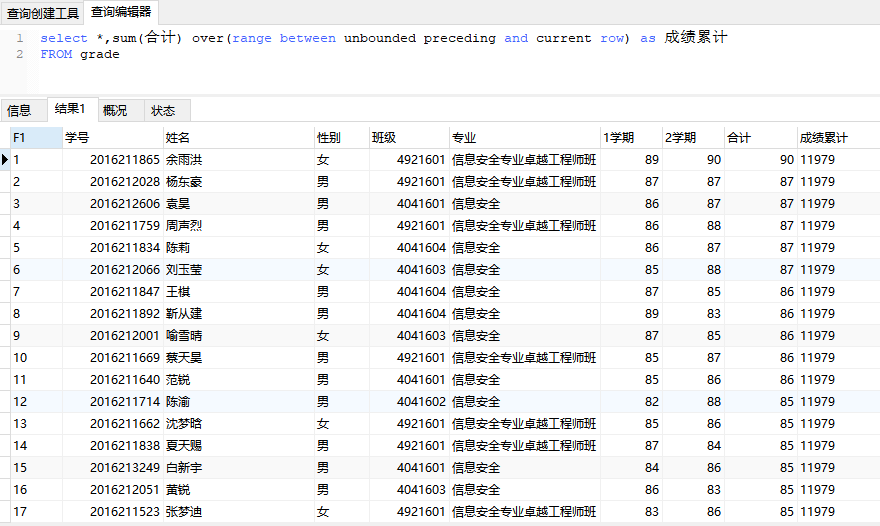Click the 专业 column header

click(525, 138)
